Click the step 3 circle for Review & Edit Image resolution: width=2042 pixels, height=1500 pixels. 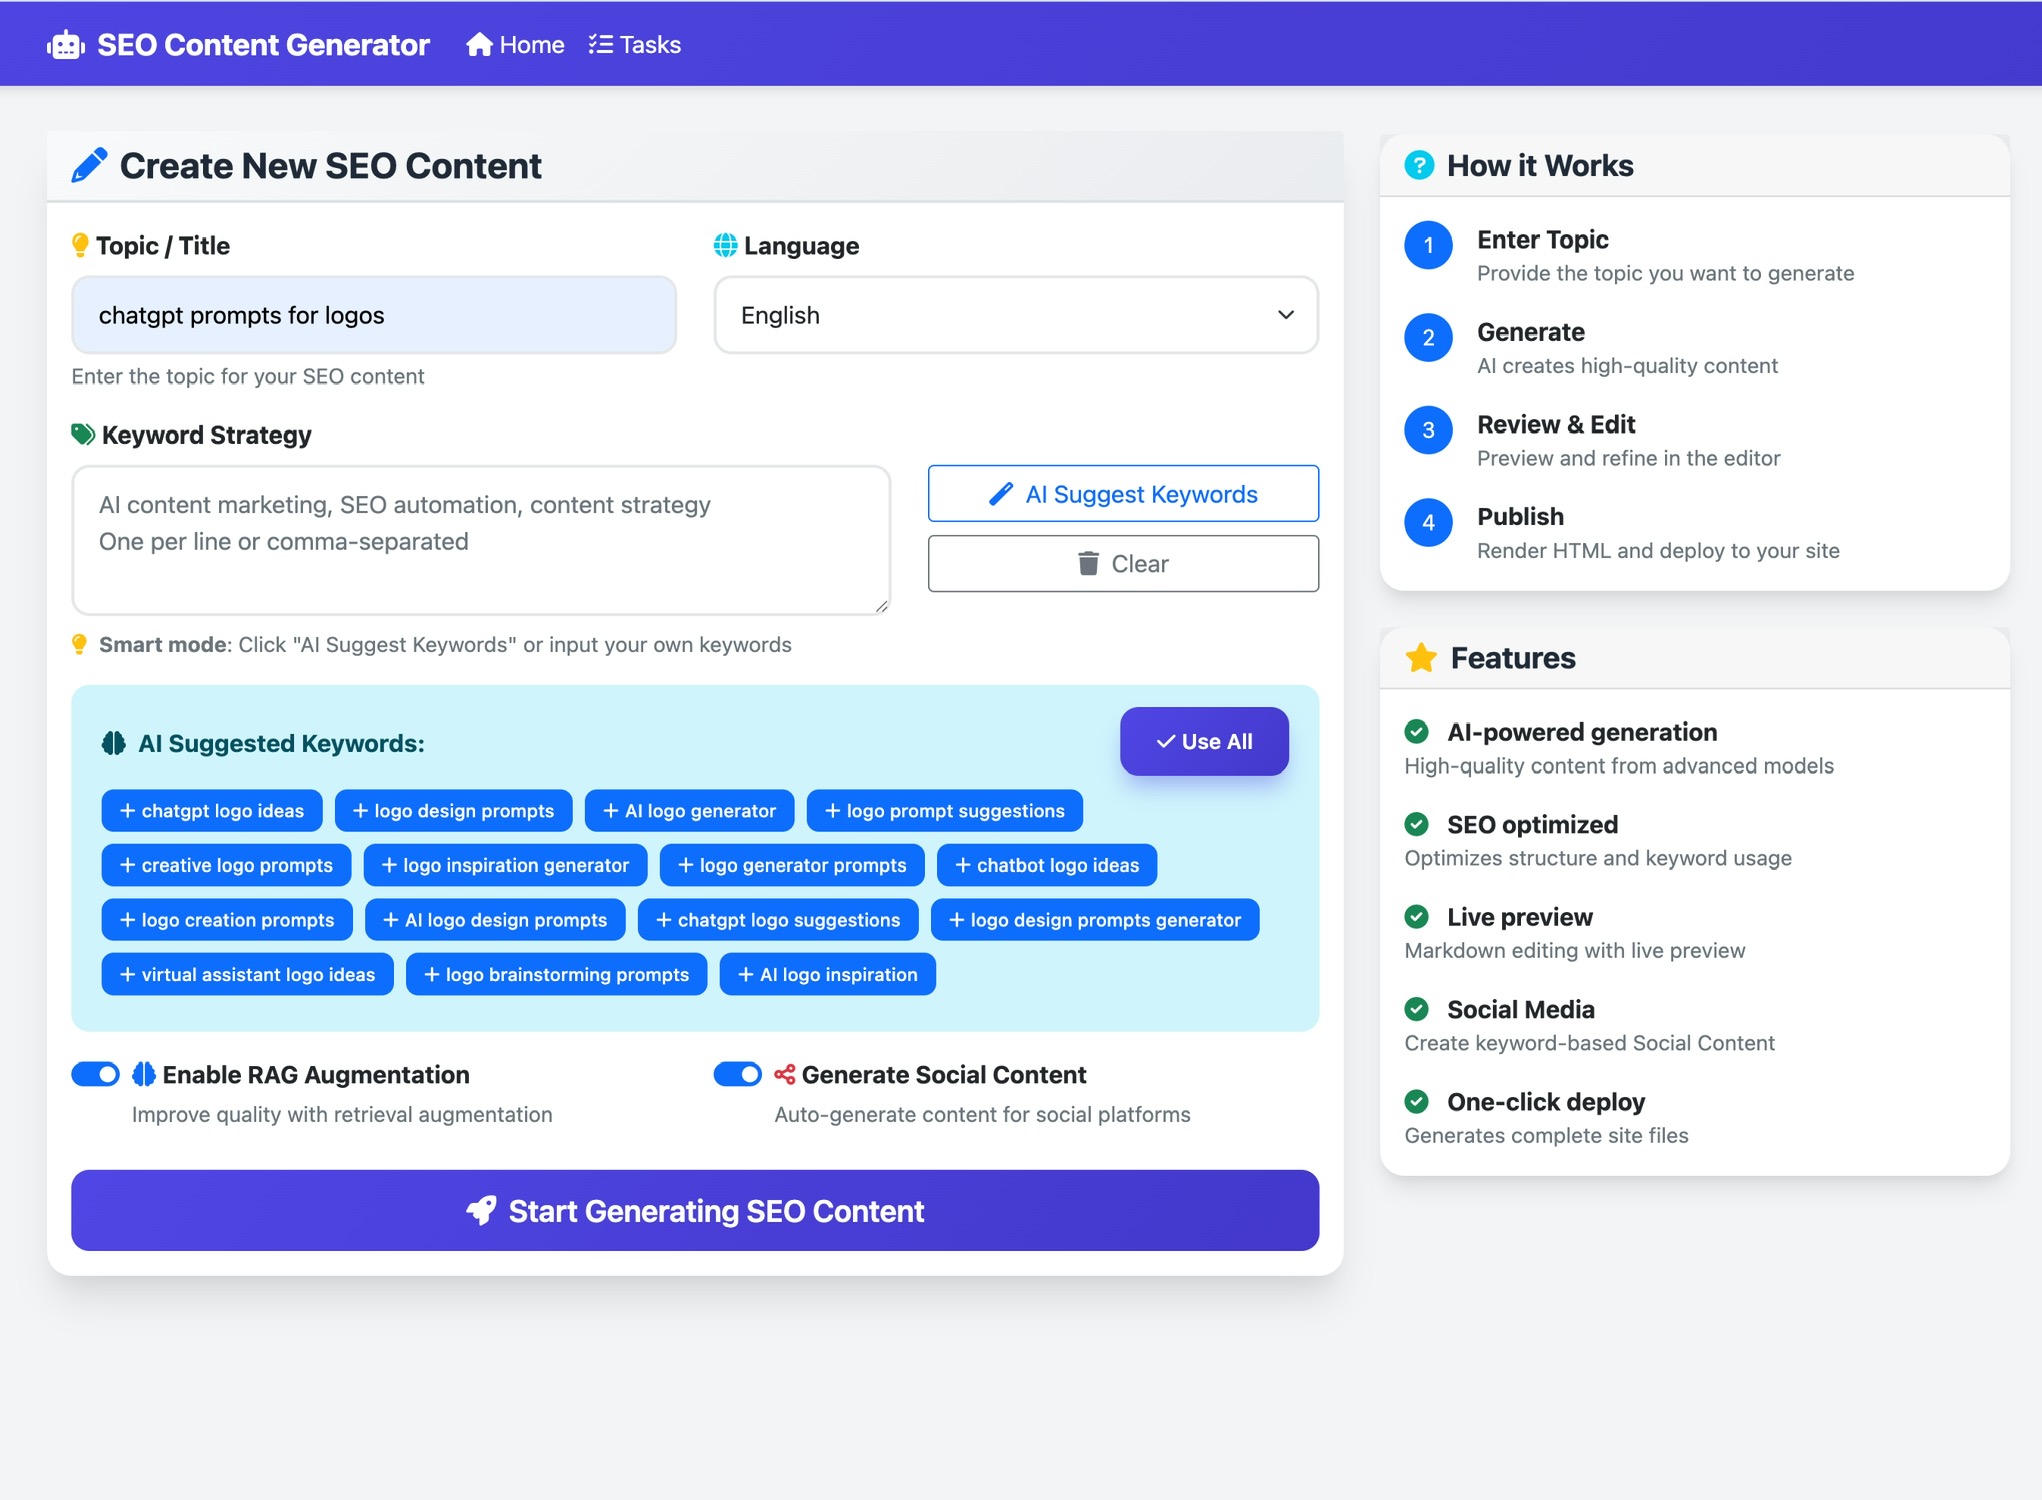(1428, 430)
